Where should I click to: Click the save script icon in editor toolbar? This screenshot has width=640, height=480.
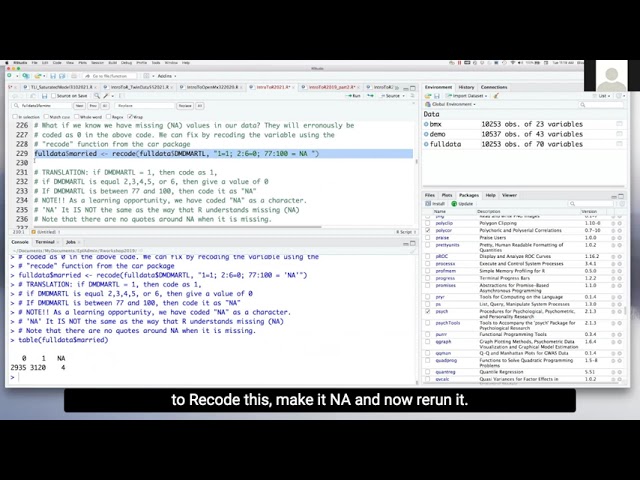[x=44, y=96]
